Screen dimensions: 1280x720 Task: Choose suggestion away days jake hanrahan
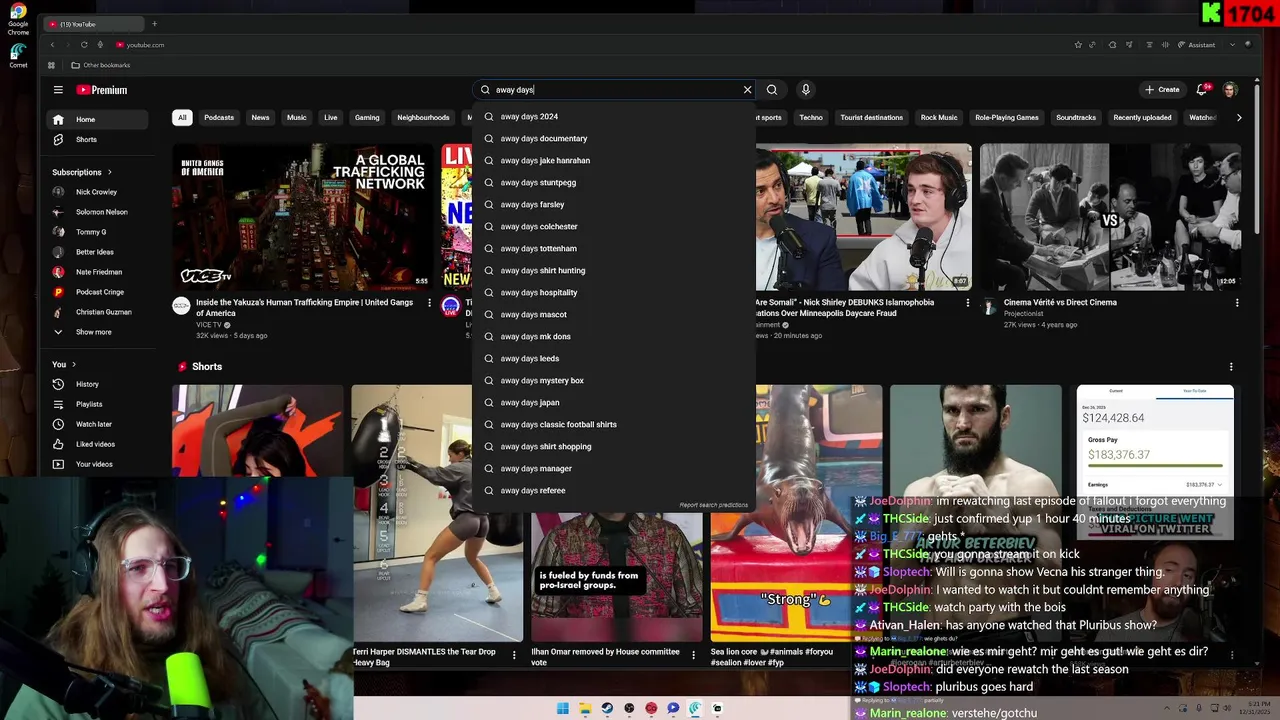(614, 160)
